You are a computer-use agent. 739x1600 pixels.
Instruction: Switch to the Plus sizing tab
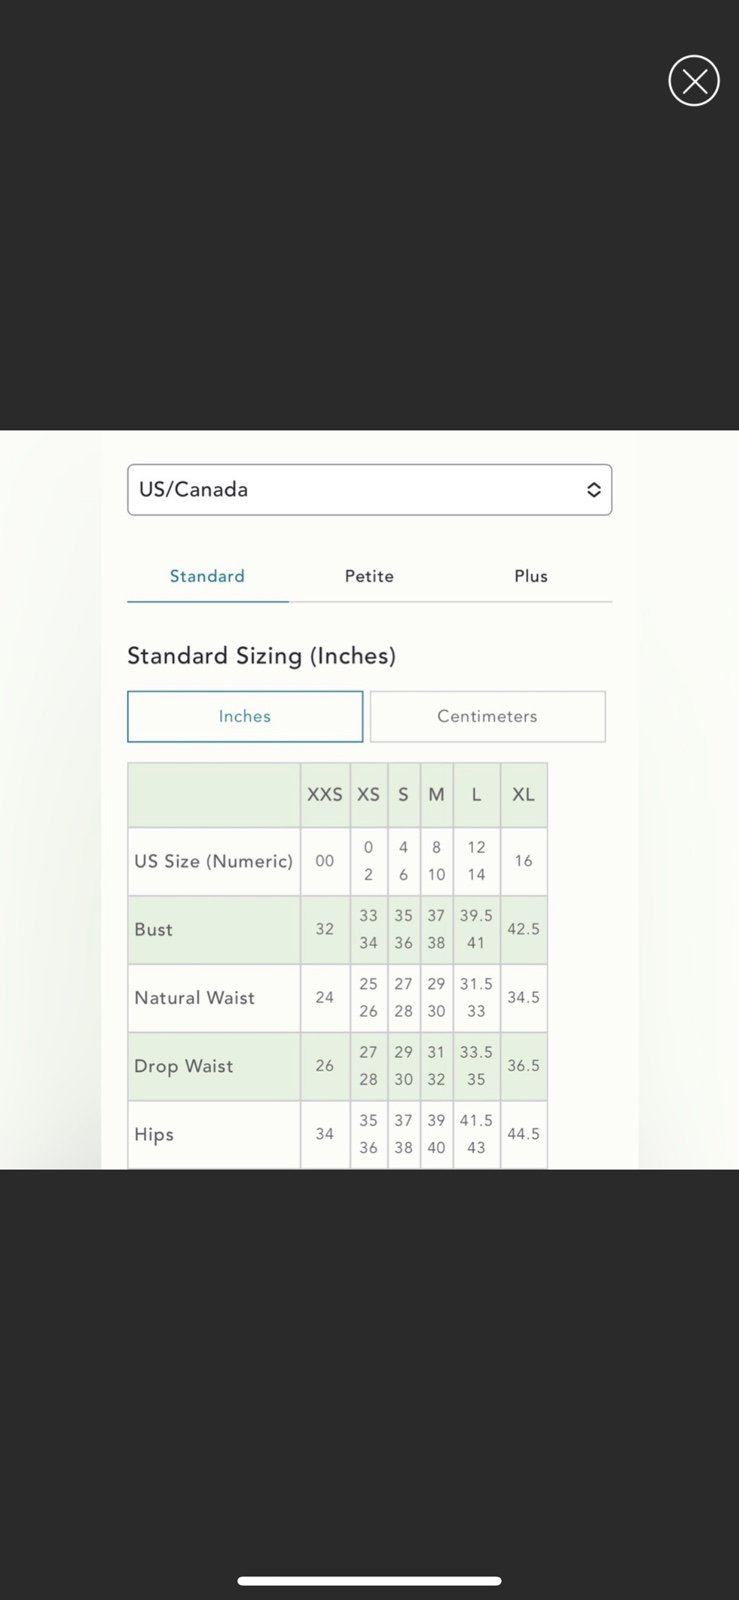tap(531, 577)
